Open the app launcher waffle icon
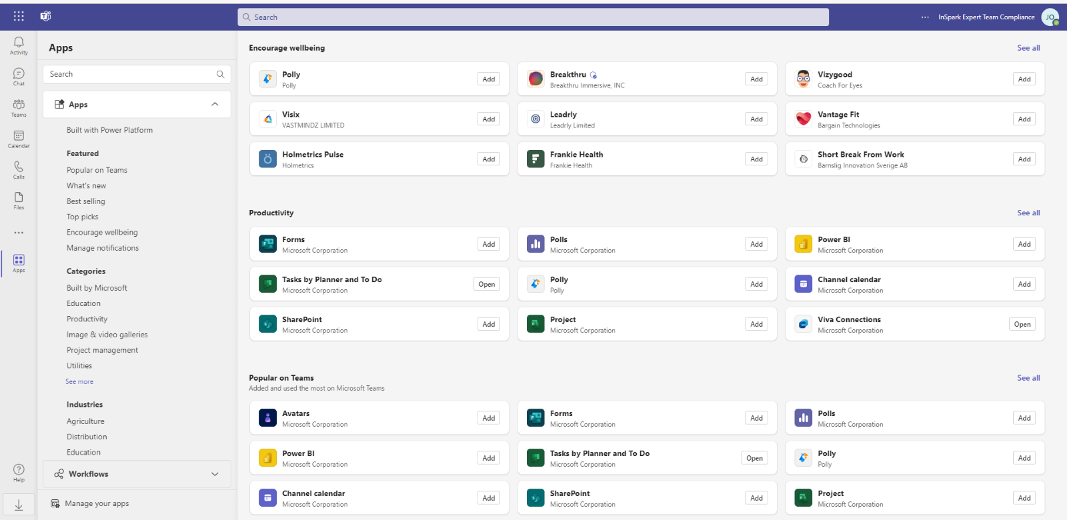 point(19,16)
